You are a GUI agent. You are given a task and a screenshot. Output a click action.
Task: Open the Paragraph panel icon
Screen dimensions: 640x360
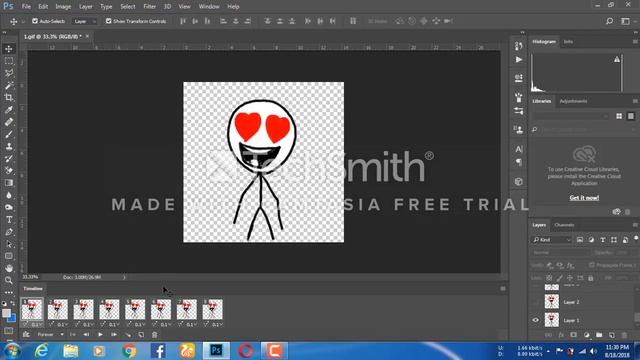point(519,162)
